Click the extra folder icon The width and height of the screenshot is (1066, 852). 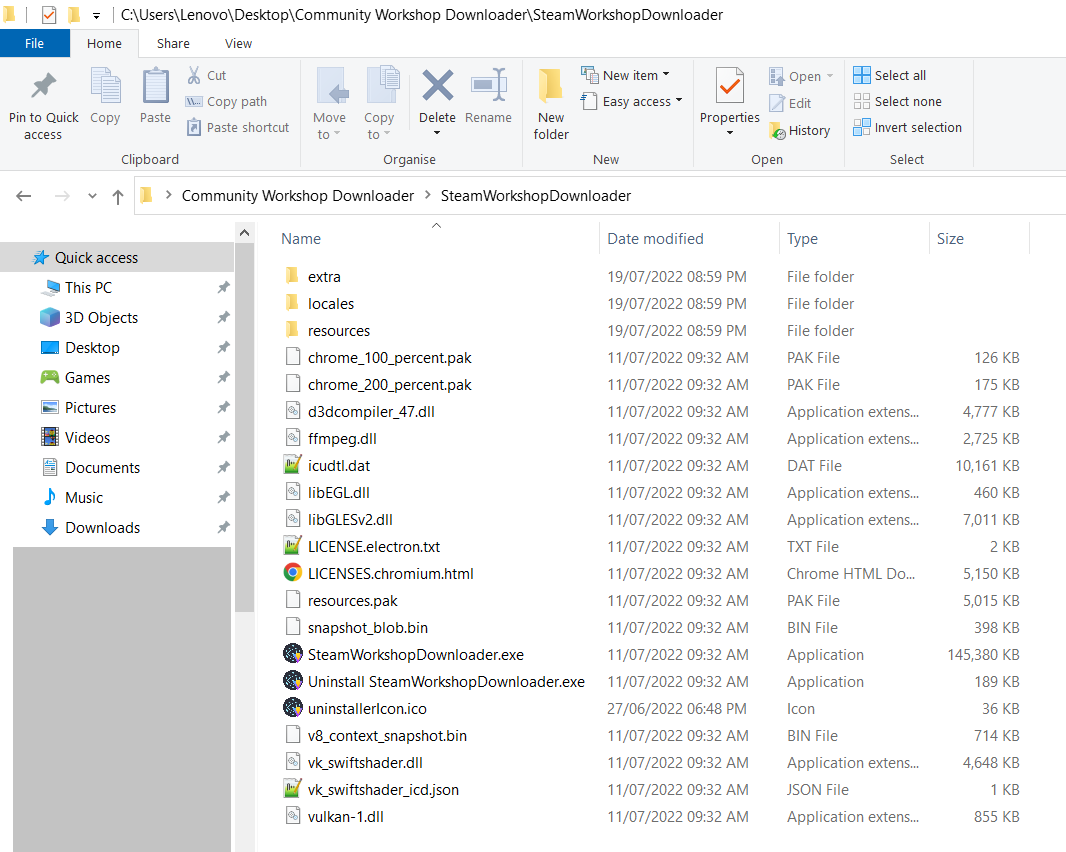coord(292,275)
